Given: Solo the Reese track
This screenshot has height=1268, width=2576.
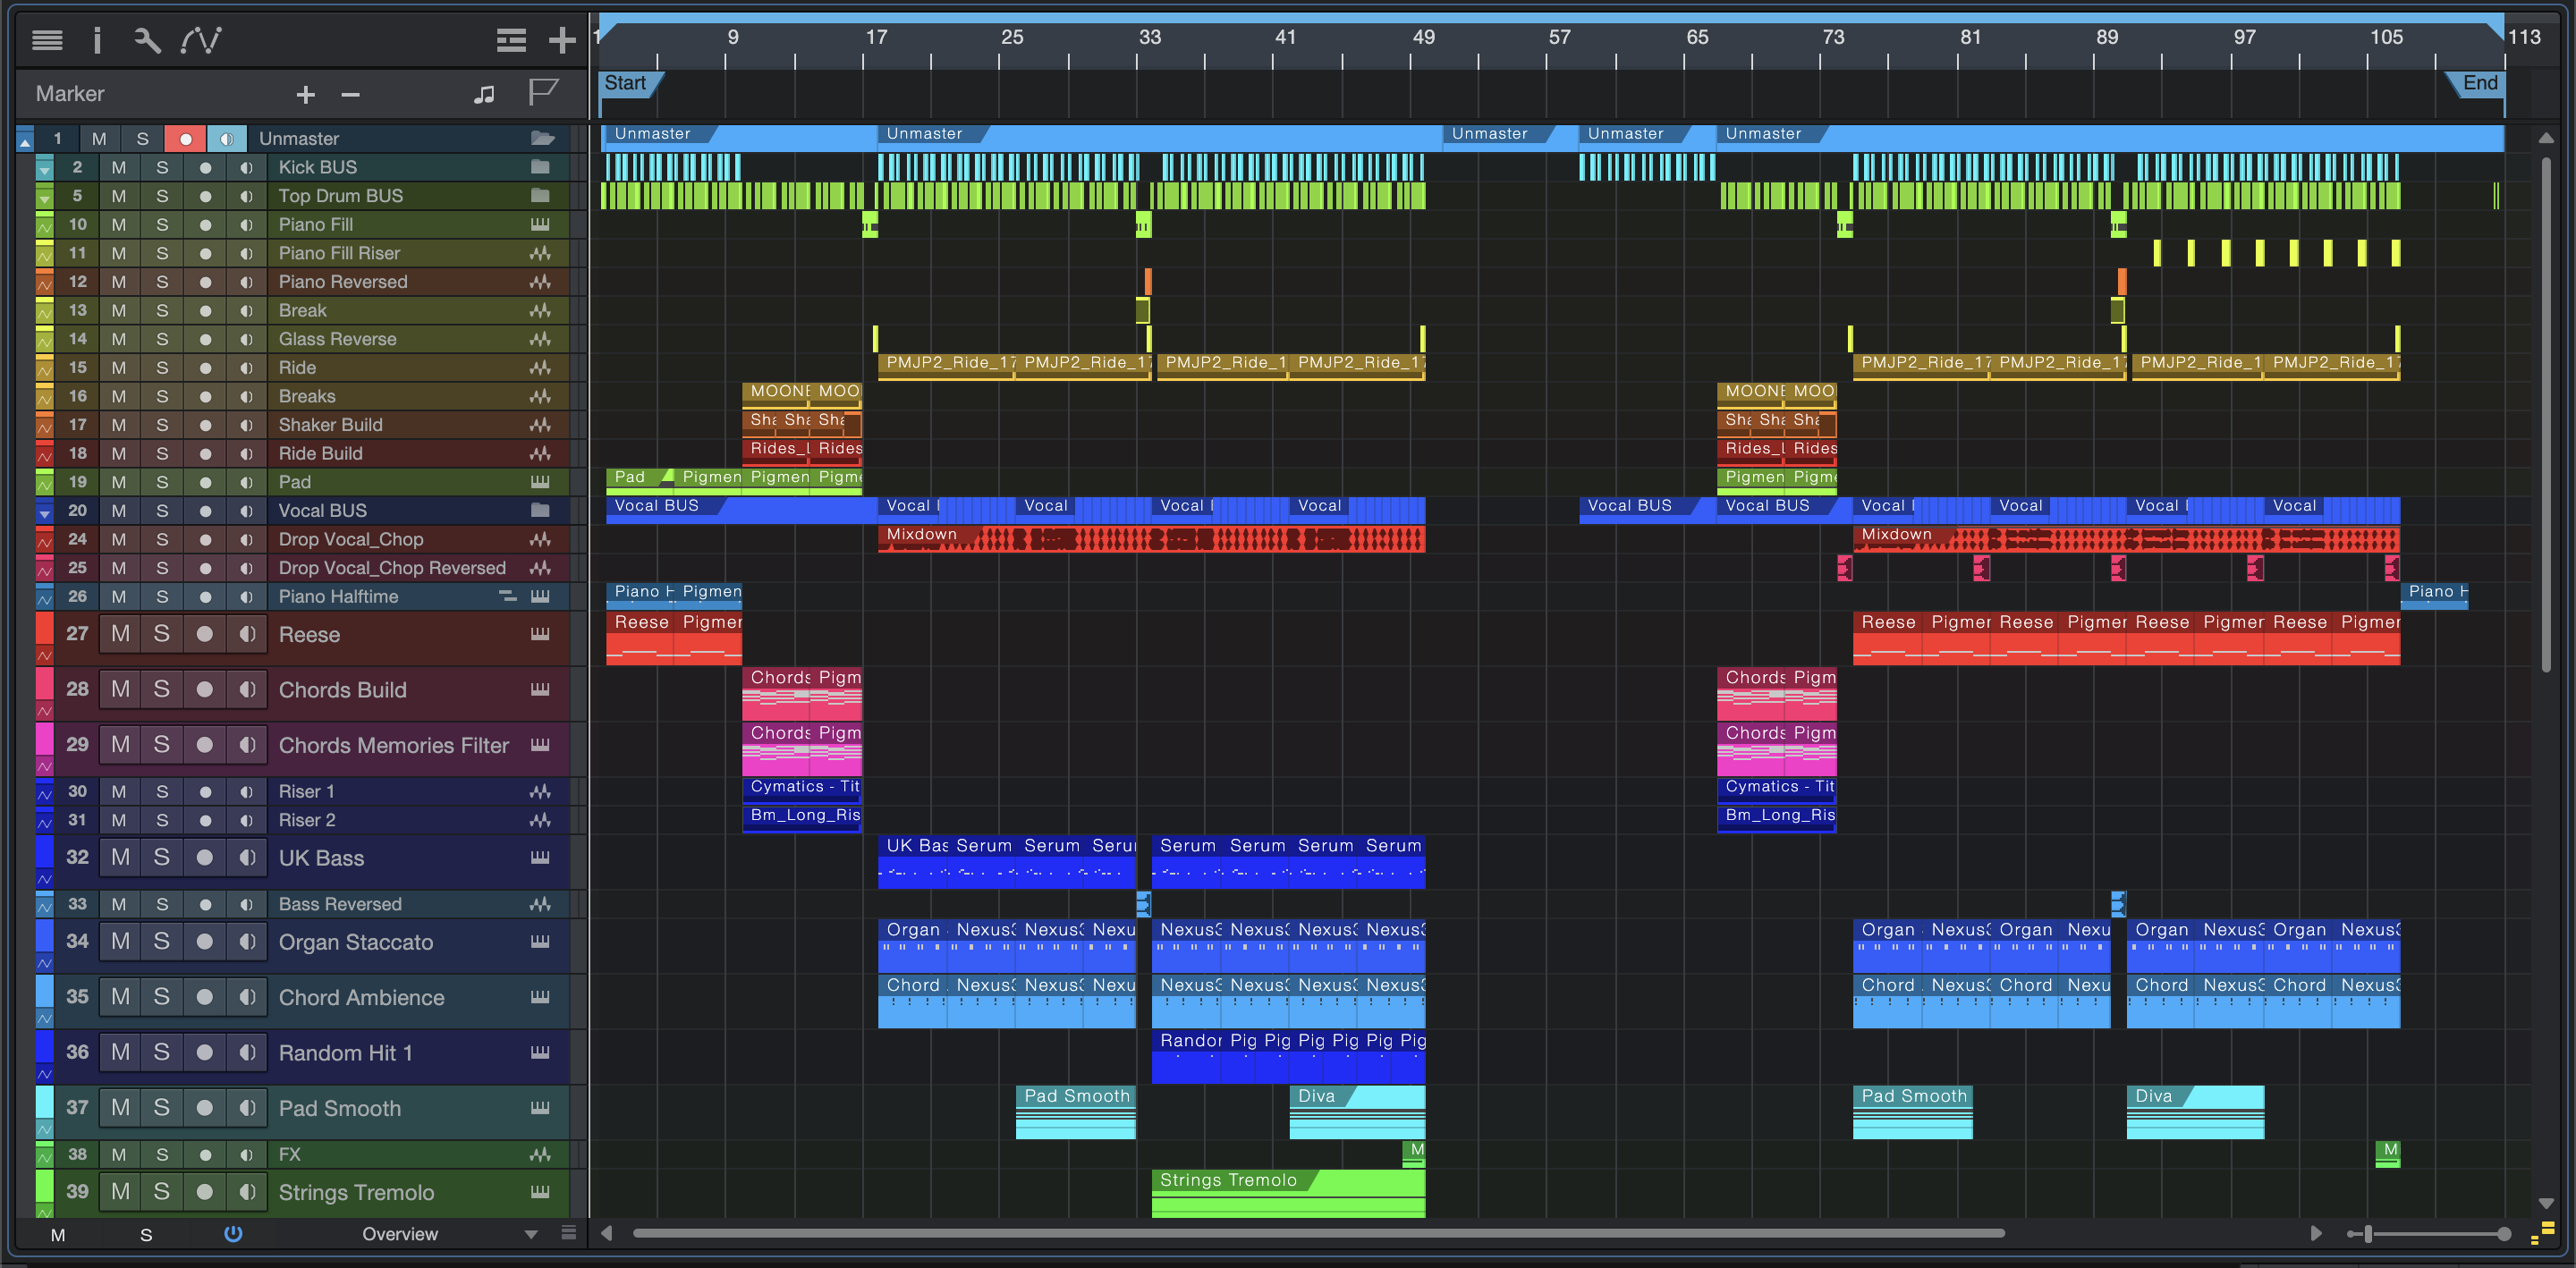Looking at the screenshot, I should click(161, 634).
